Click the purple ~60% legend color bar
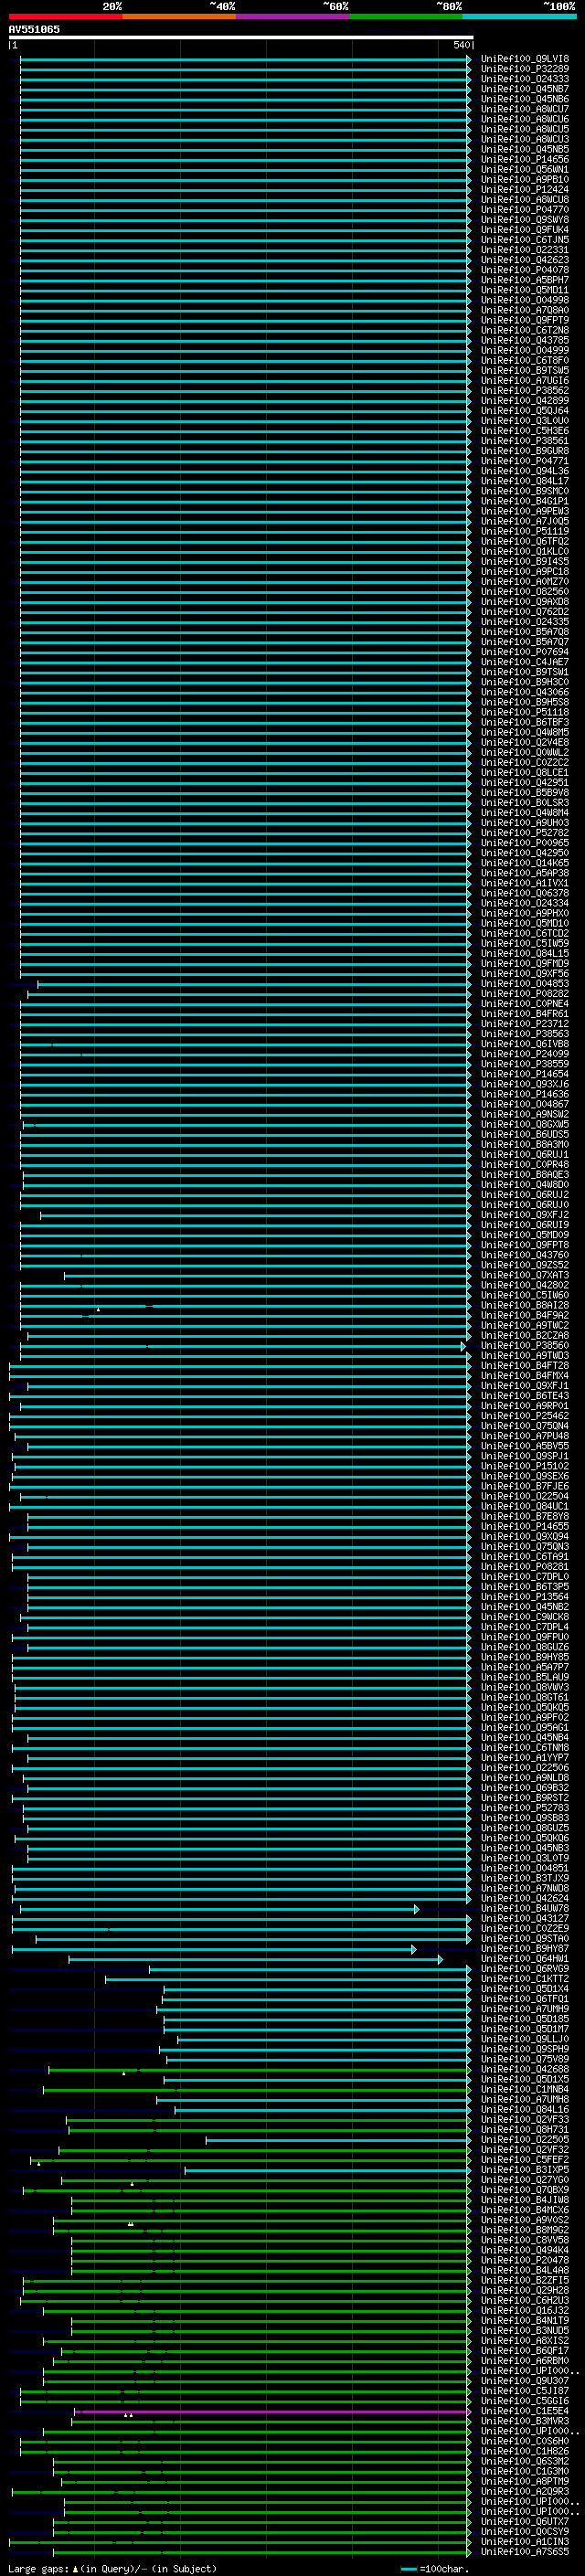585x2576 pixels. [x=292, y=16]
